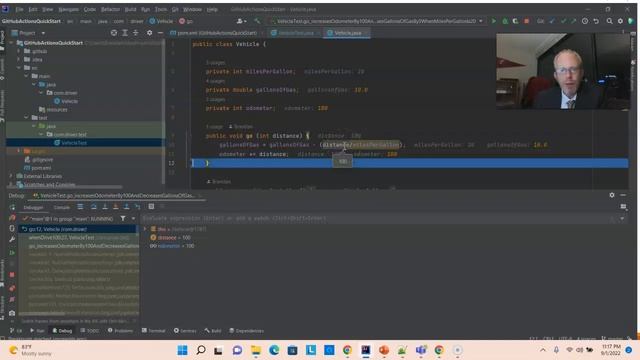Open the Microsoft Edge taskbar icon
The image size is (640, 360).
274,350
